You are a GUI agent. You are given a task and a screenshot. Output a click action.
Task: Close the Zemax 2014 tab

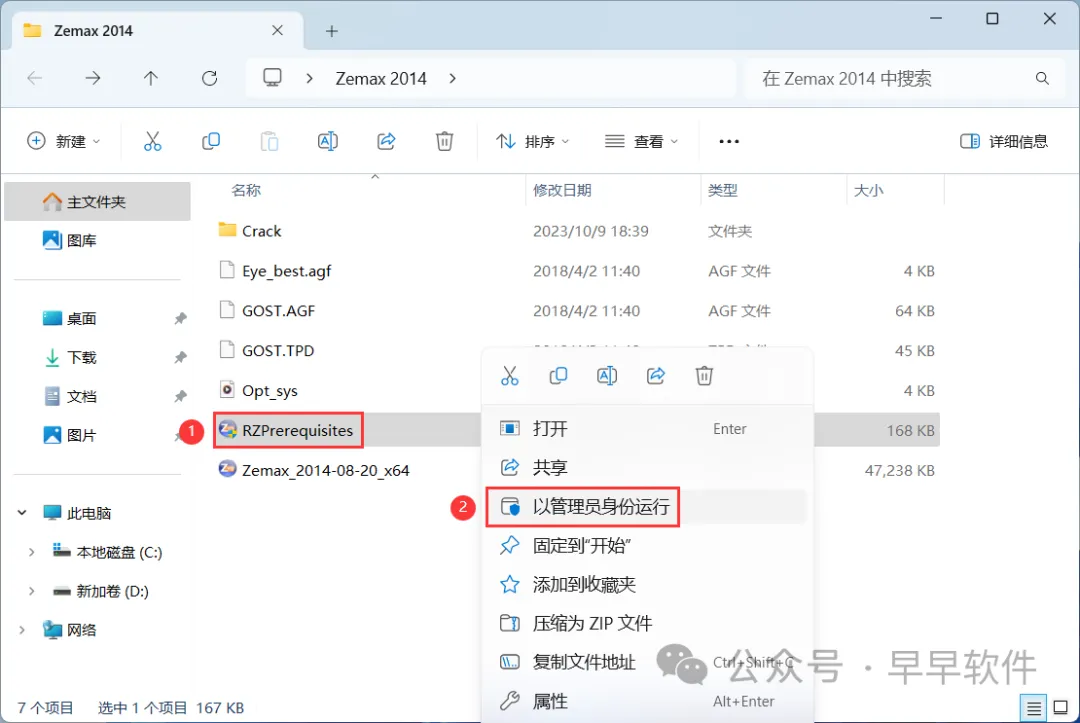277,30
